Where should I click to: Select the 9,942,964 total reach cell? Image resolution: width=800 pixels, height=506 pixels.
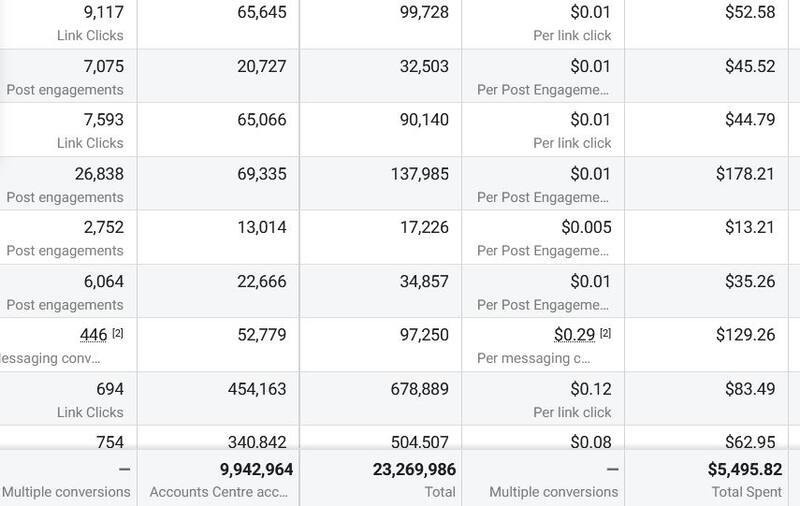click(218, 478)
